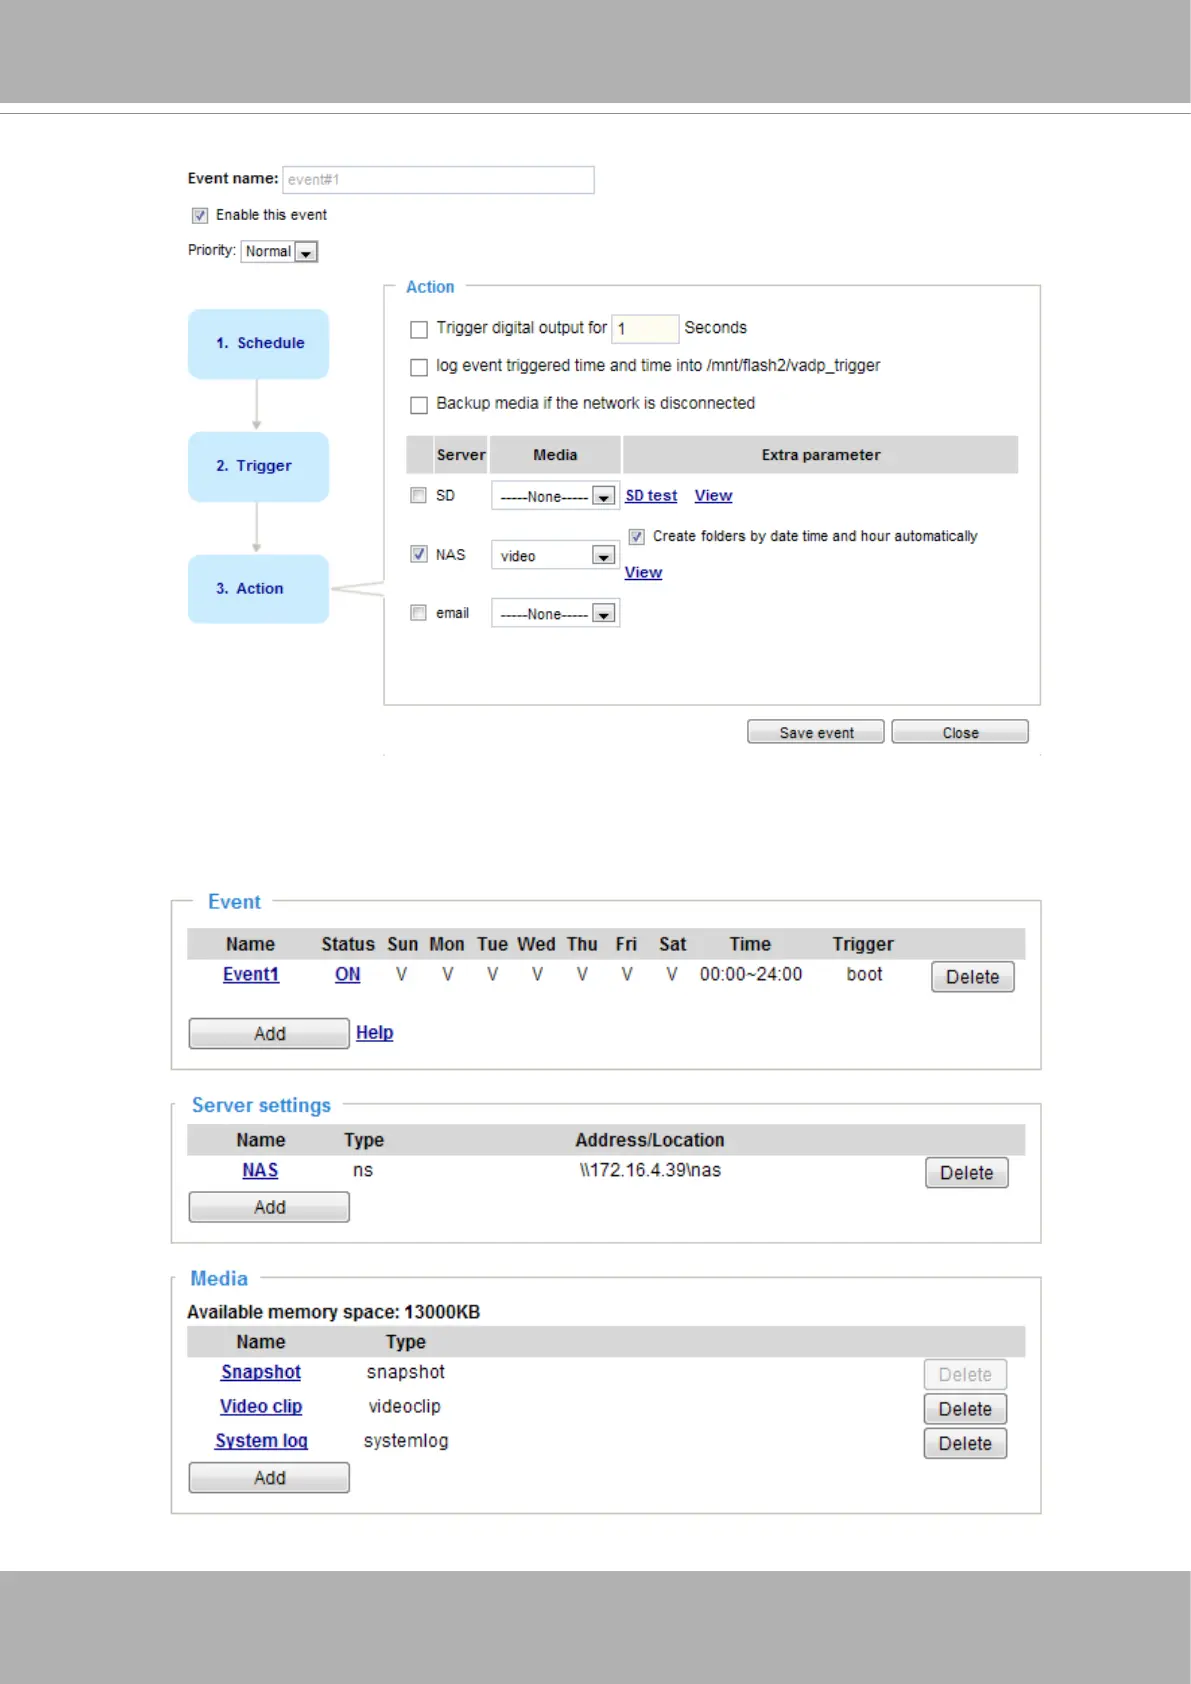Click the SD test link
The image size is (1191, 1684).
point(651,496)
